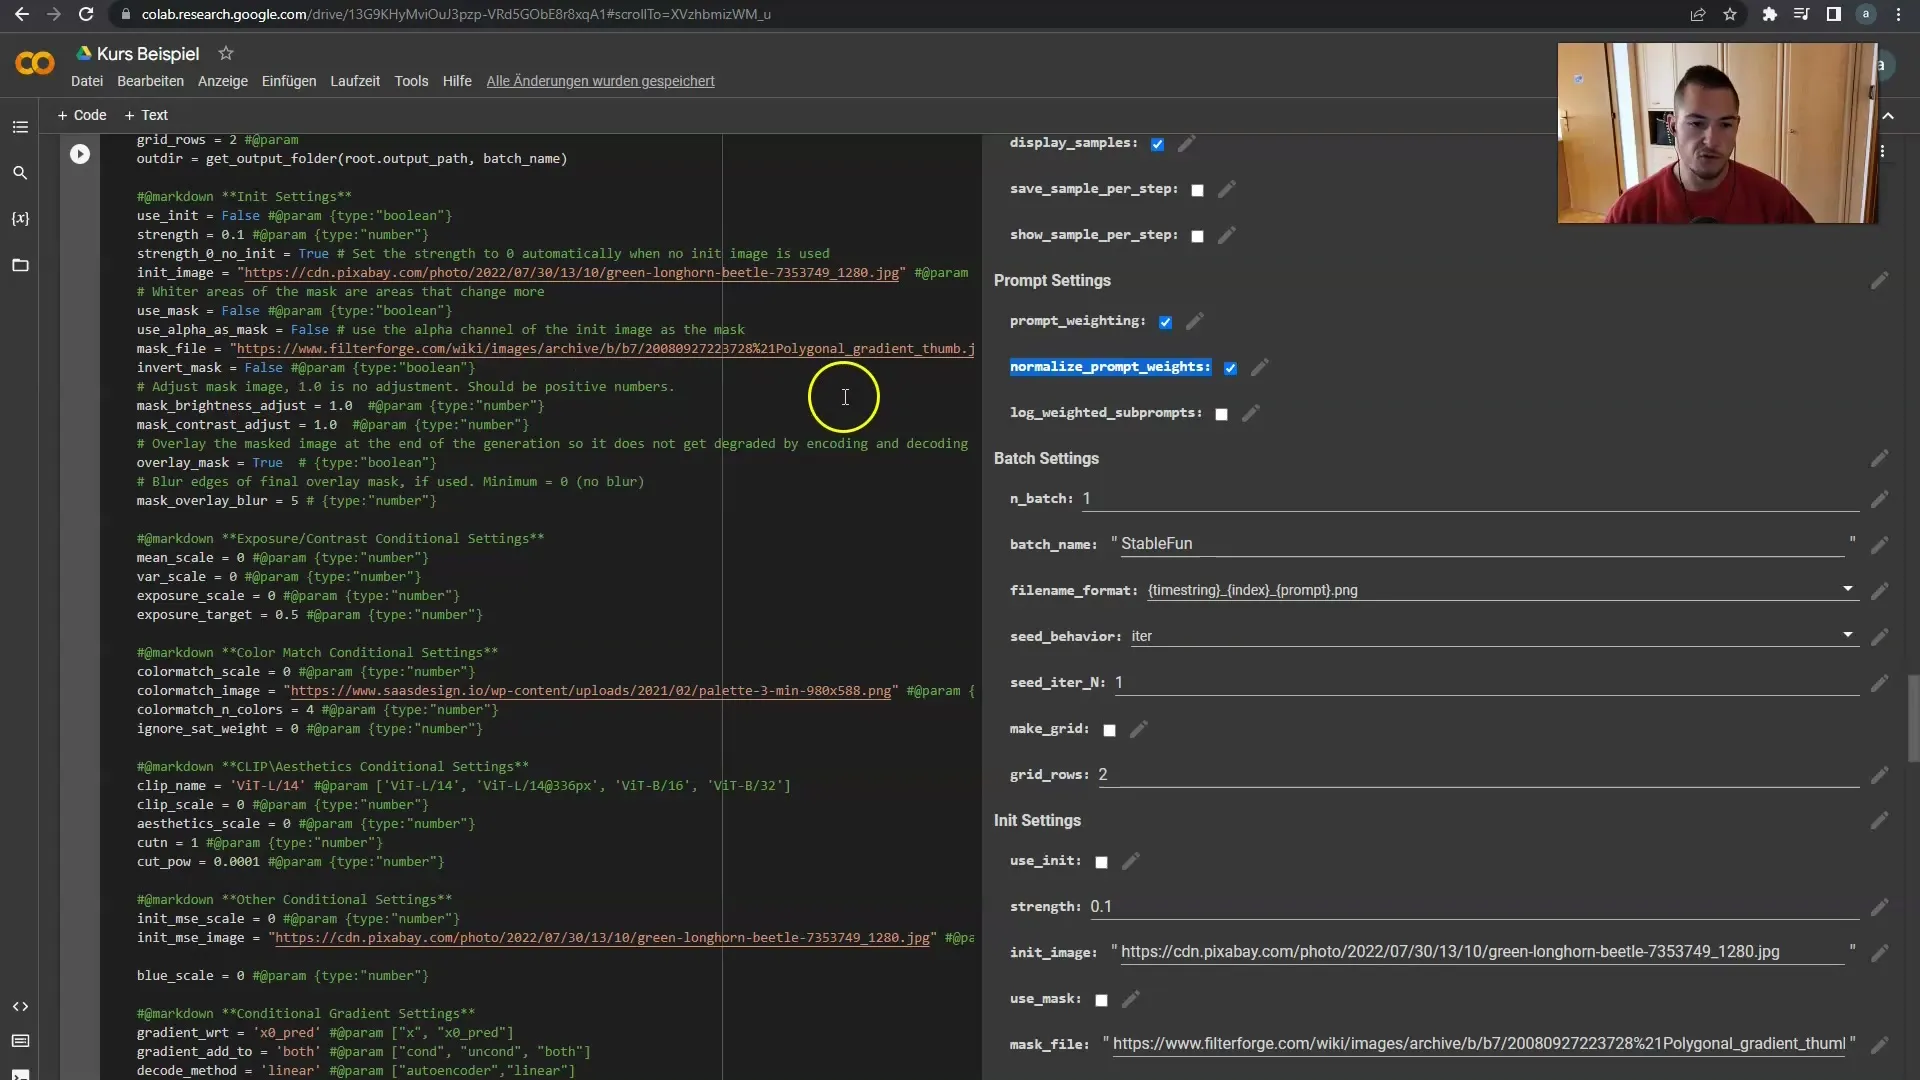Click the strength value input field
The height and width of the screenshot is (1080, 1920).
(1473, 906)
